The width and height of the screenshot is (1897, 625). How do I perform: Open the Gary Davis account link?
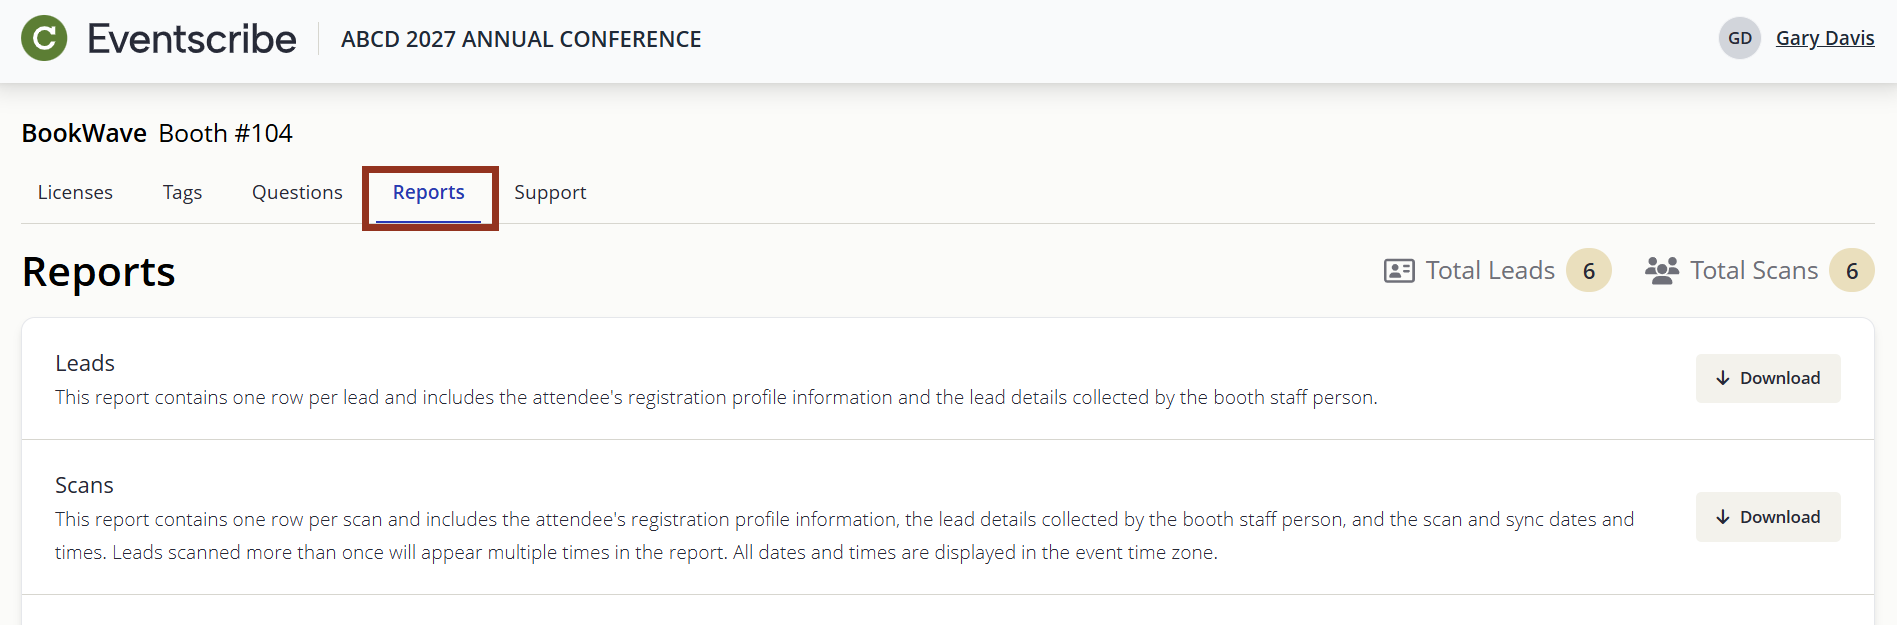(1825, 37)
